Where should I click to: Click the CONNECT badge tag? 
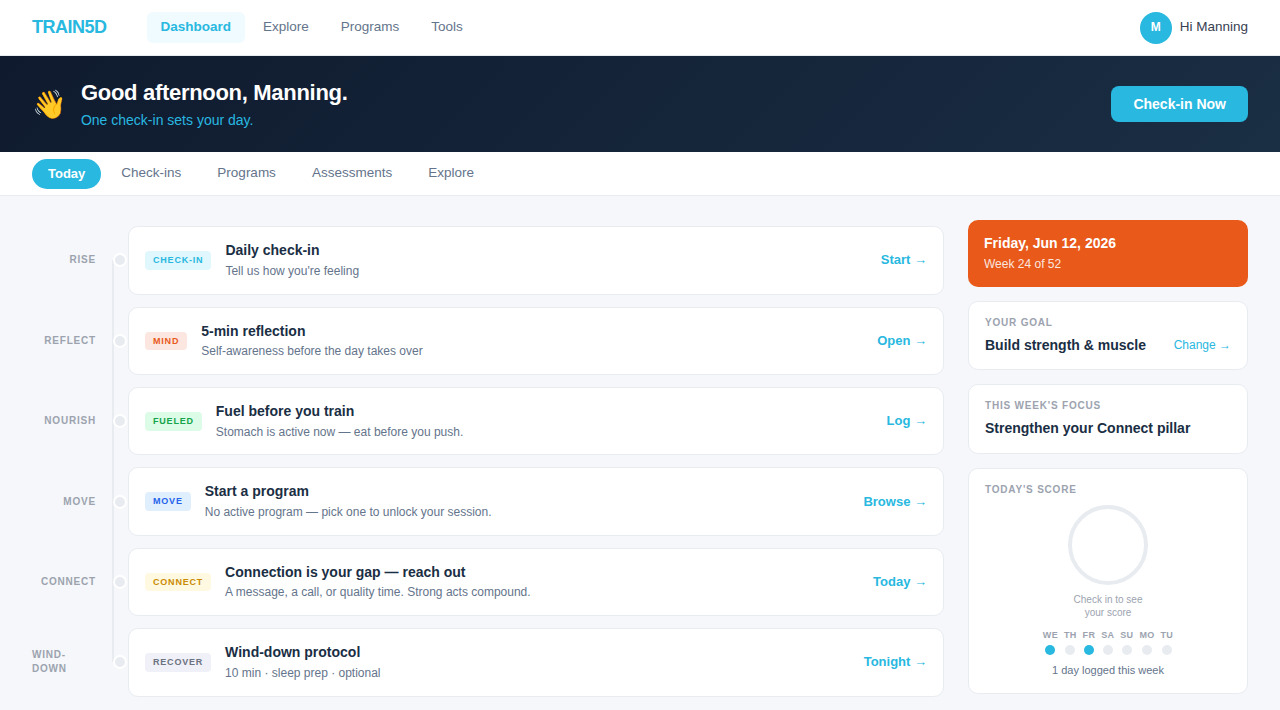coord(178,582)
